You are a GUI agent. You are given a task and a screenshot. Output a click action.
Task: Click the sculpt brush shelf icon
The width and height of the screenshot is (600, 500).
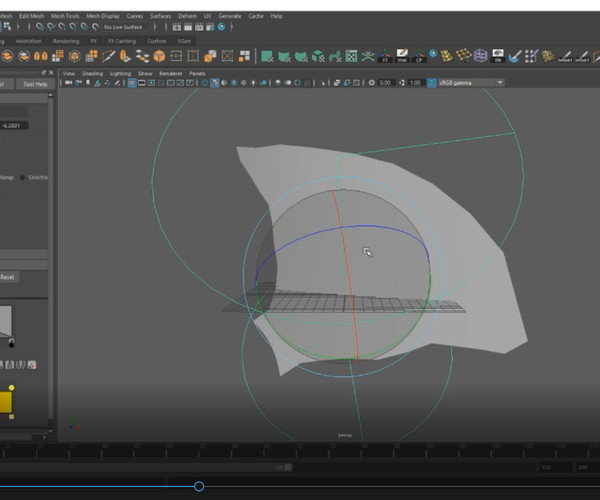[x=514, y=56]
